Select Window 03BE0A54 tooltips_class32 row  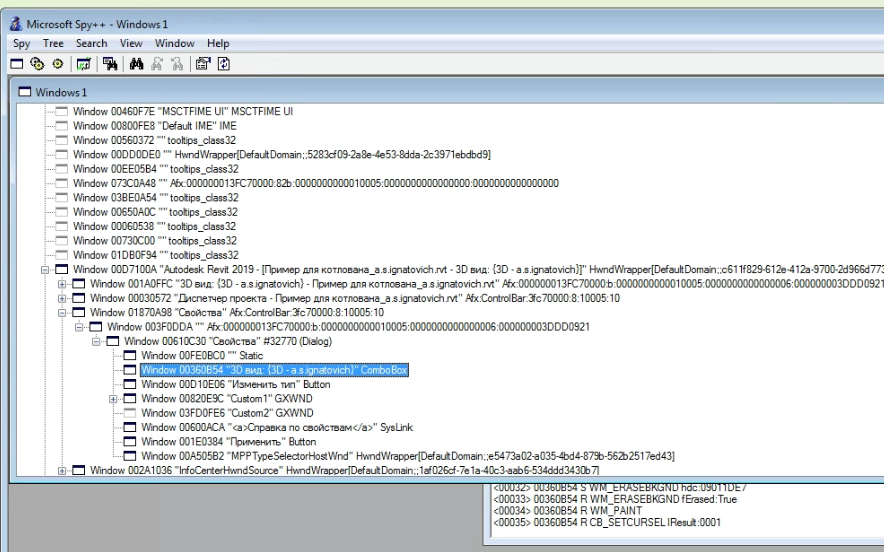pyautogui.click(x=156, y=198)
